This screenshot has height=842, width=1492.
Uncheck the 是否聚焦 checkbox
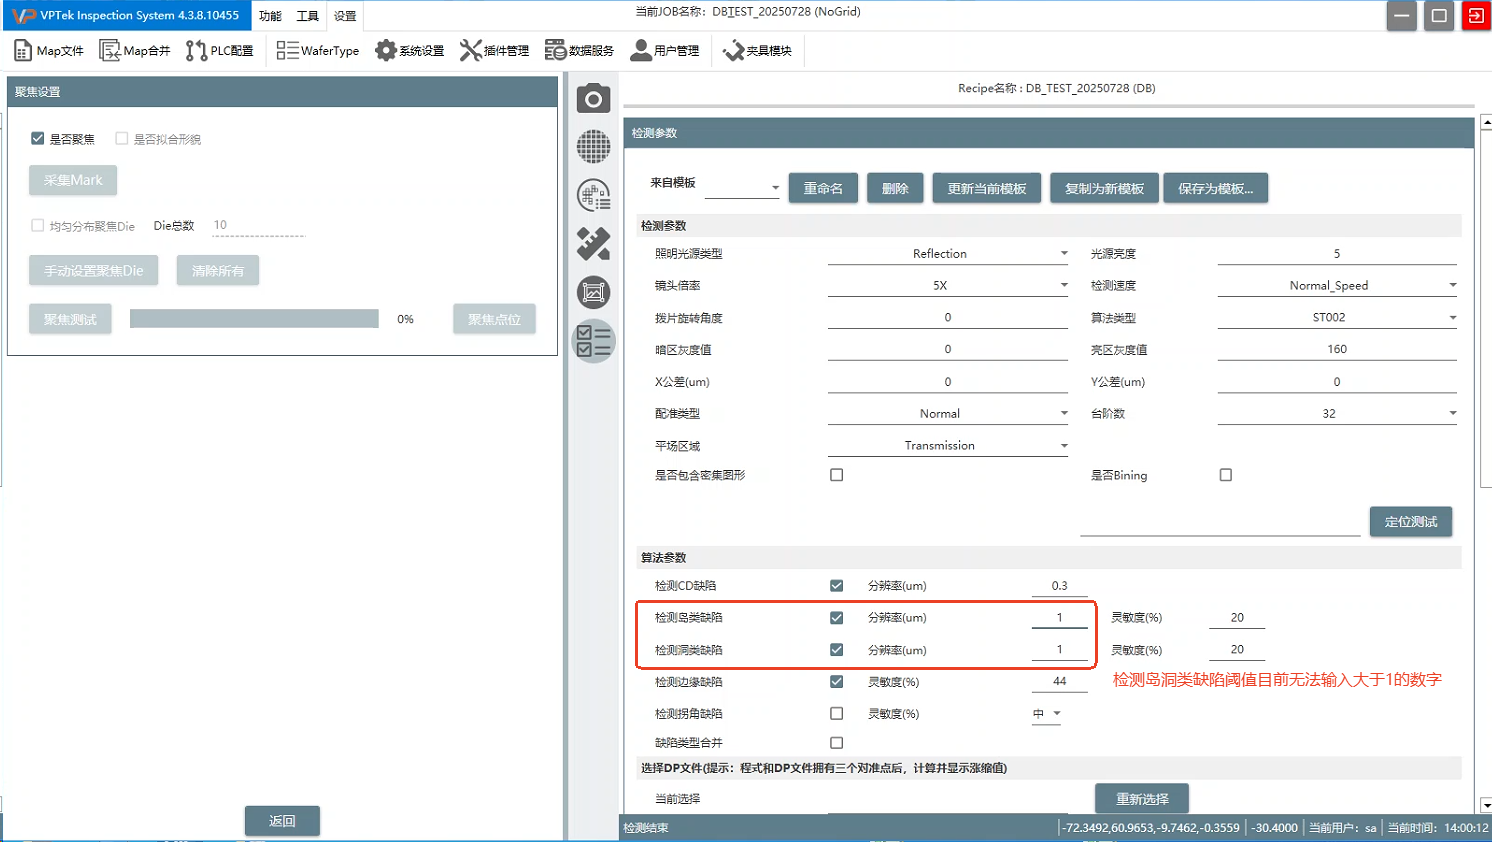point(38,139)
